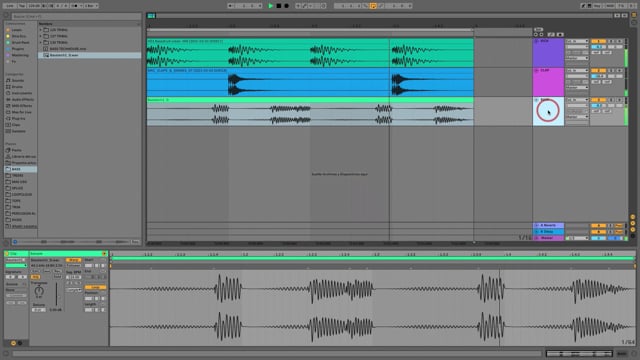Toggle the computer MIDI keyboard icon

pyautogui.click(x=589, y=6)
